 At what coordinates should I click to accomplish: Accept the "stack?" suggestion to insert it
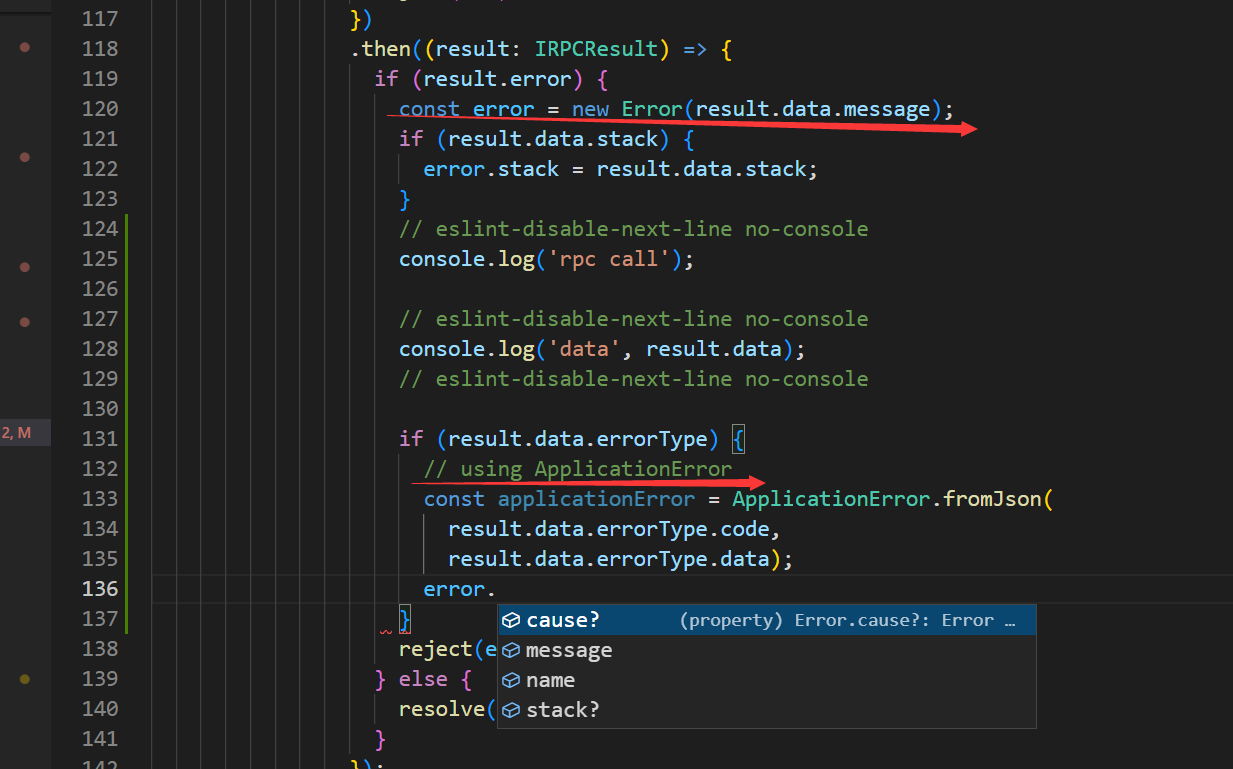[x=565, y=709]
